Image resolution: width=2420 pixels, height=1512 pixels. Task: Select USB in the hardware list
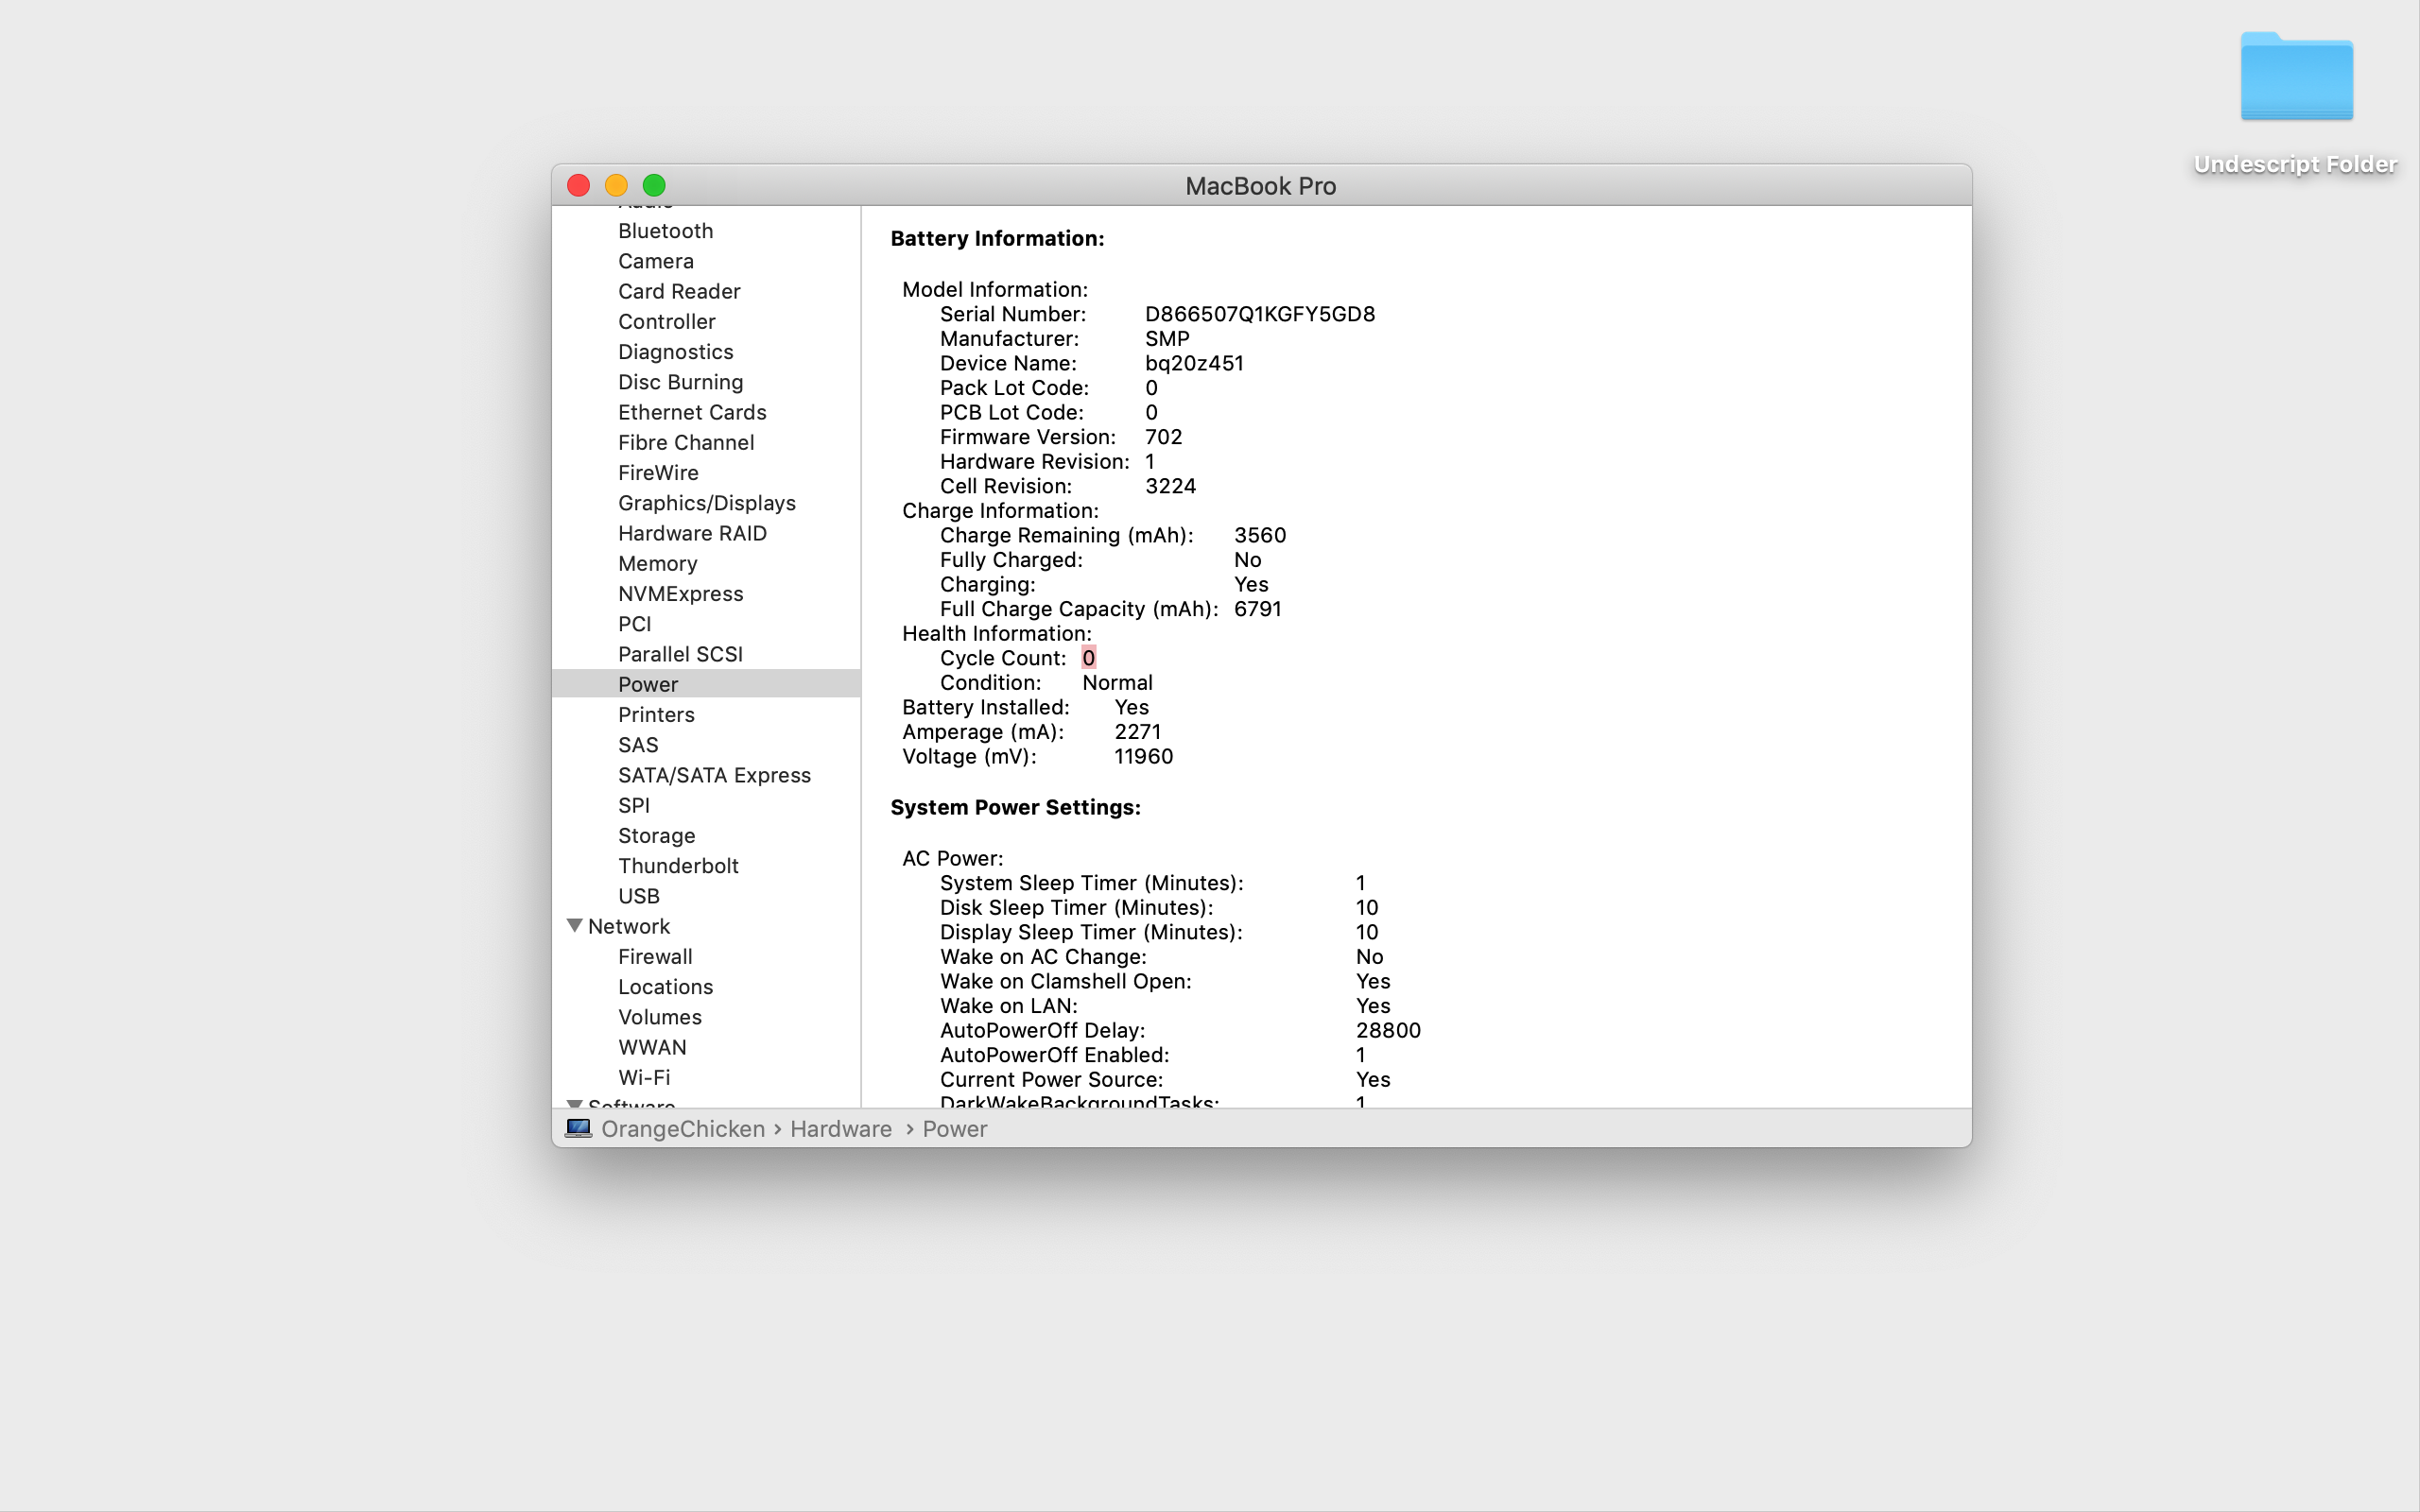(638, 896)
